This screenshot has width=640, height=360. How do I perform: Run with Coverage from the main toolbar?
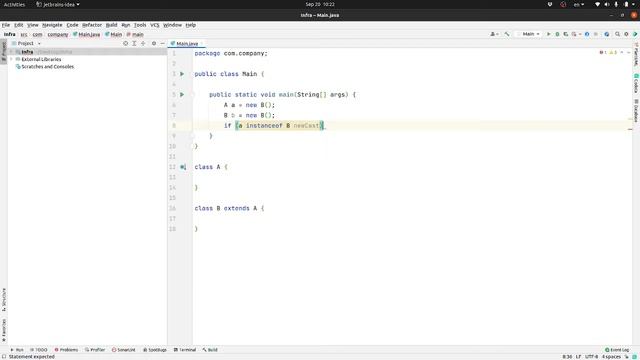566,34
